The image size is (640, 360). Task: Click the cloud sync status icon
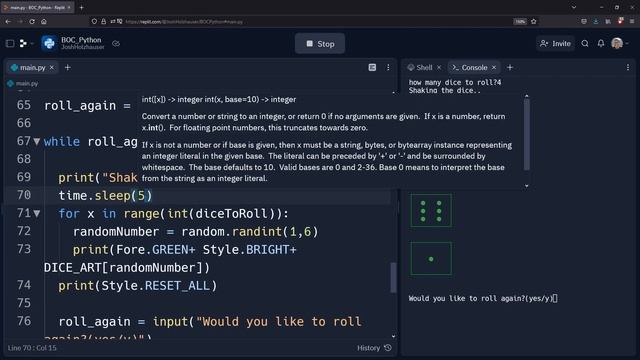point(116,43)
